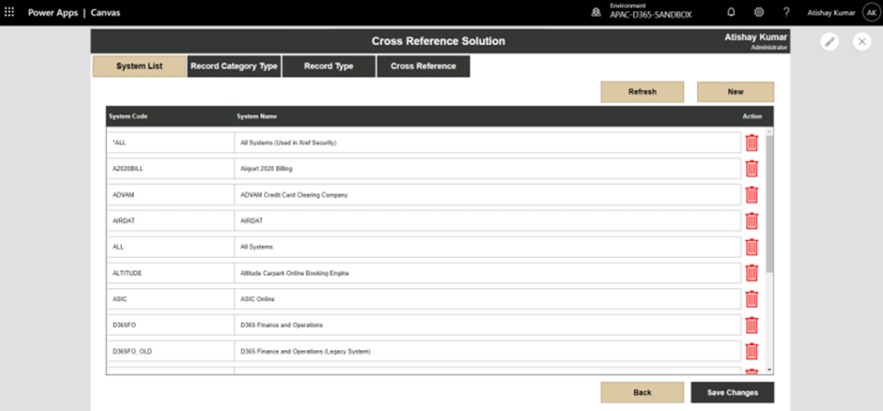The image size is (883, 411).
Task: Open the app launcher waffle icon
Action: click(9, 12)
